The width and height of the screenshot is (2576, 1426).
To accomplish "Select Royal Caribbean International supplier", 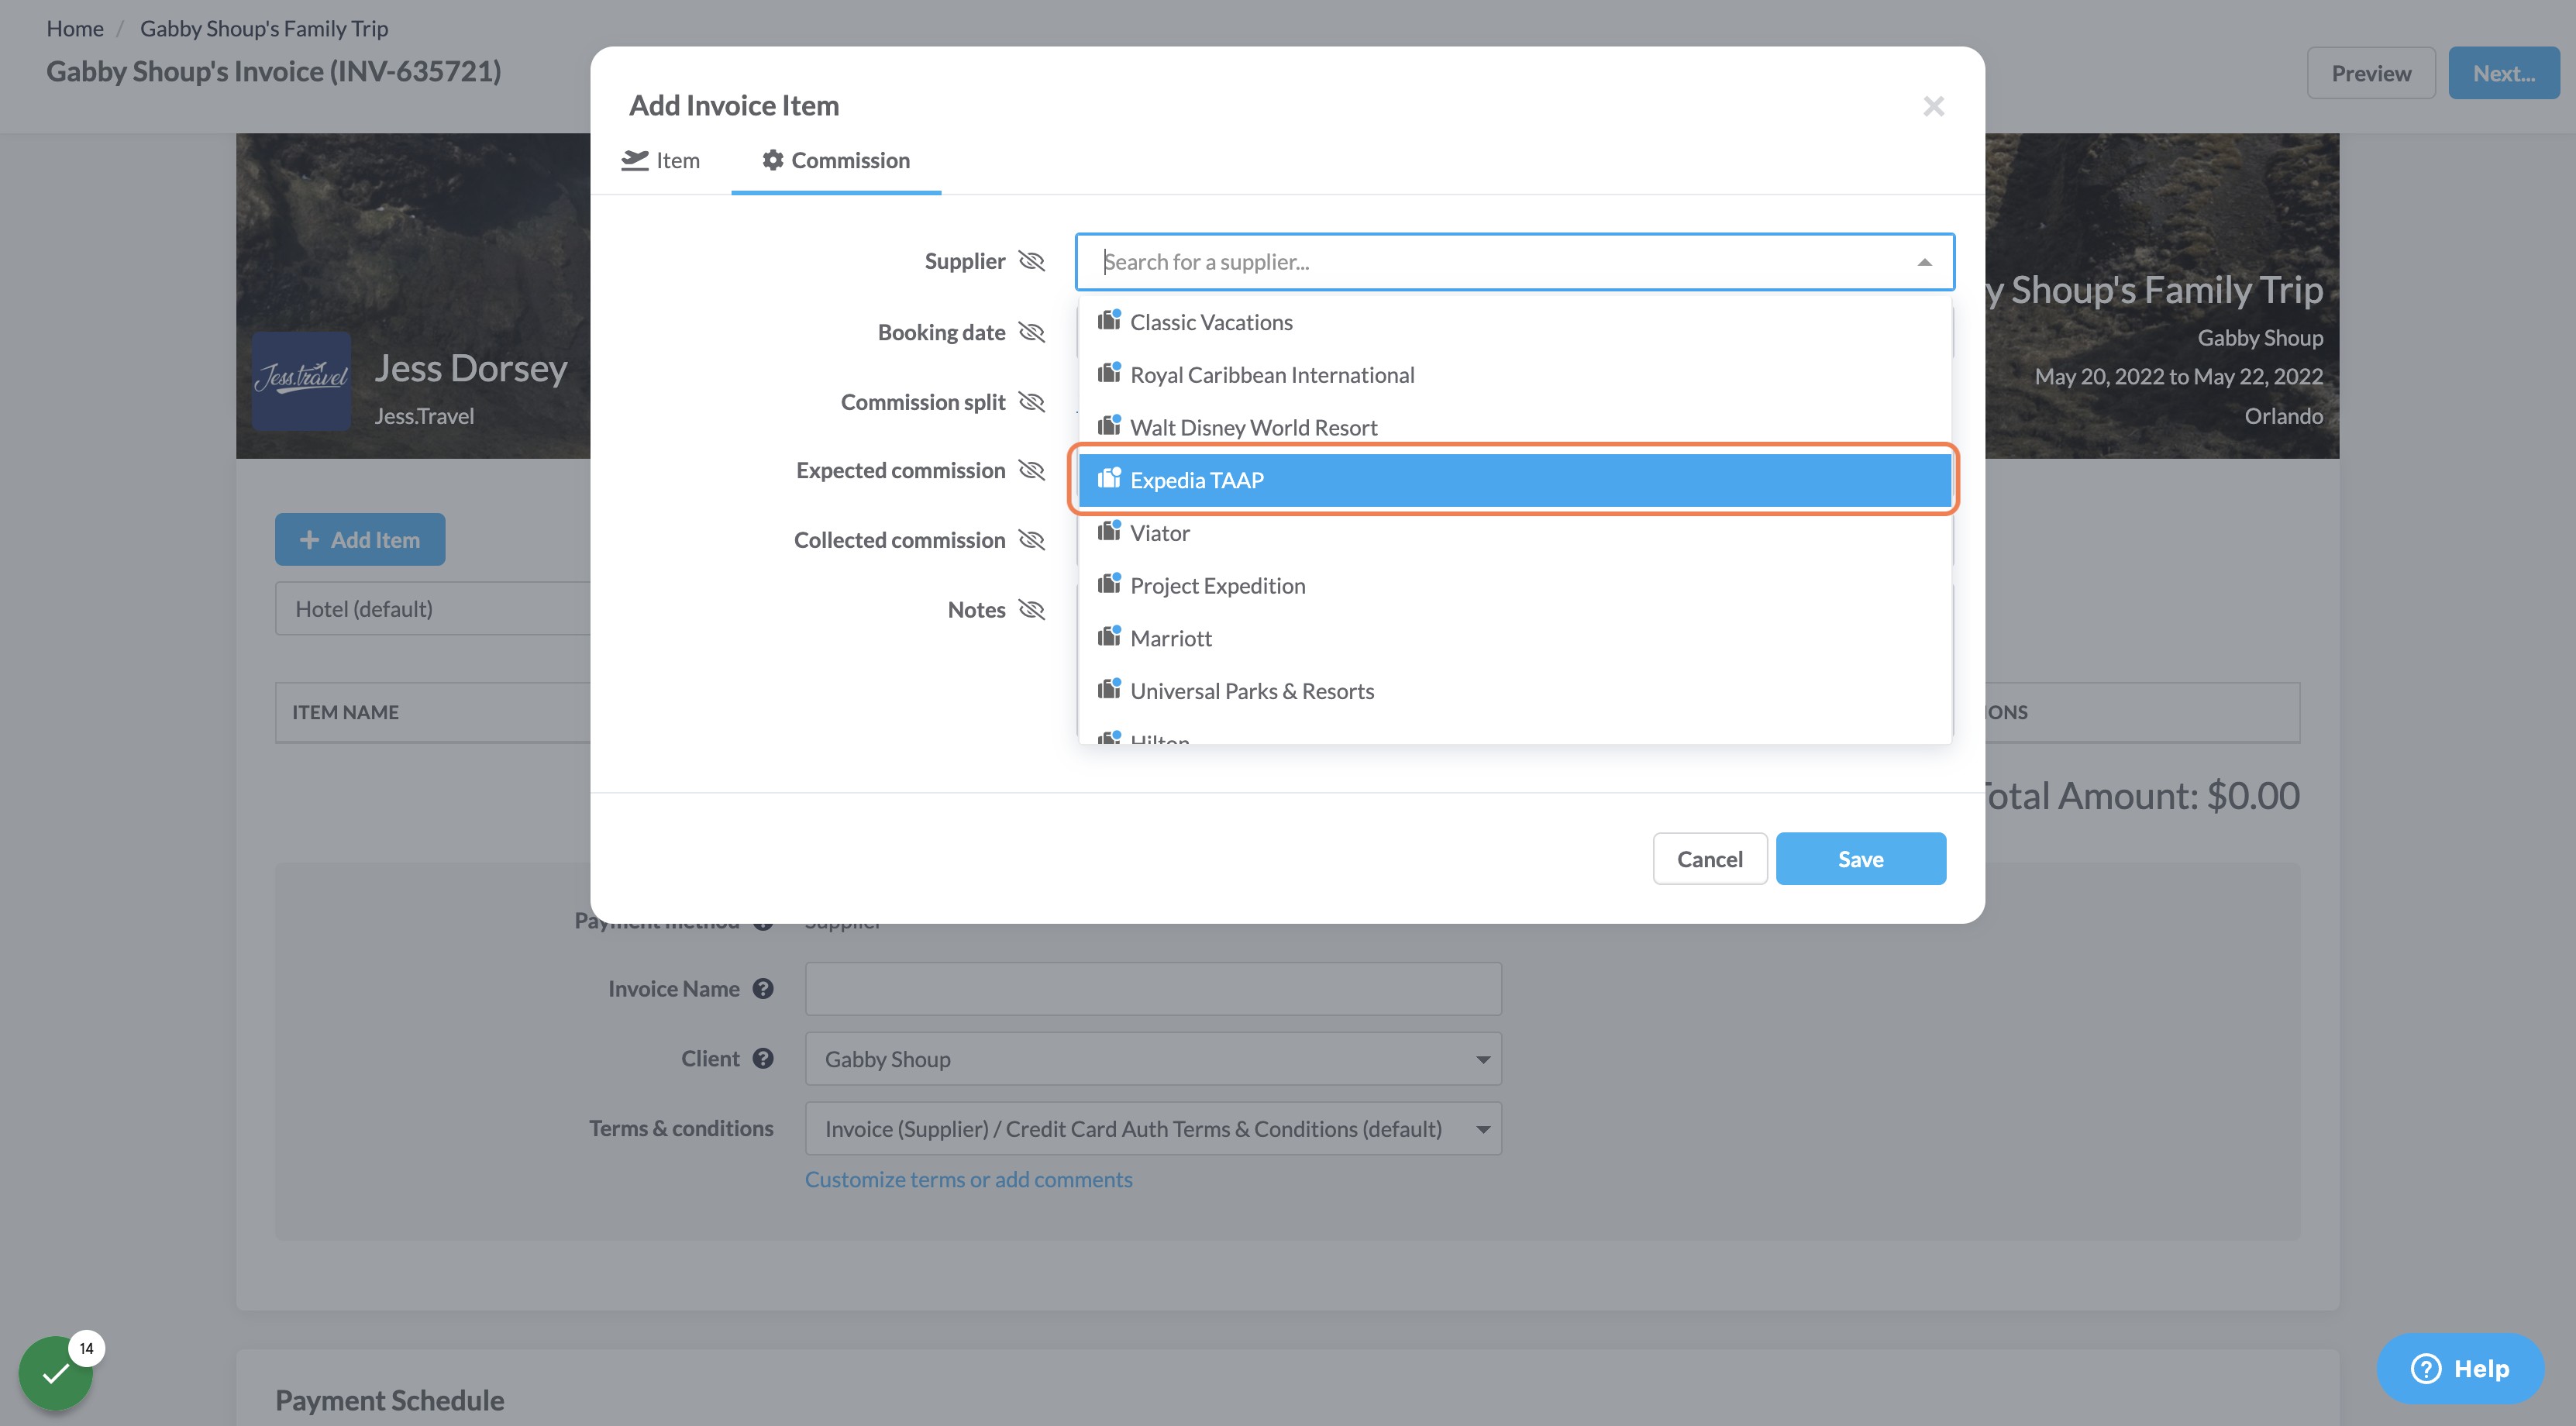I will [1515, 375].
